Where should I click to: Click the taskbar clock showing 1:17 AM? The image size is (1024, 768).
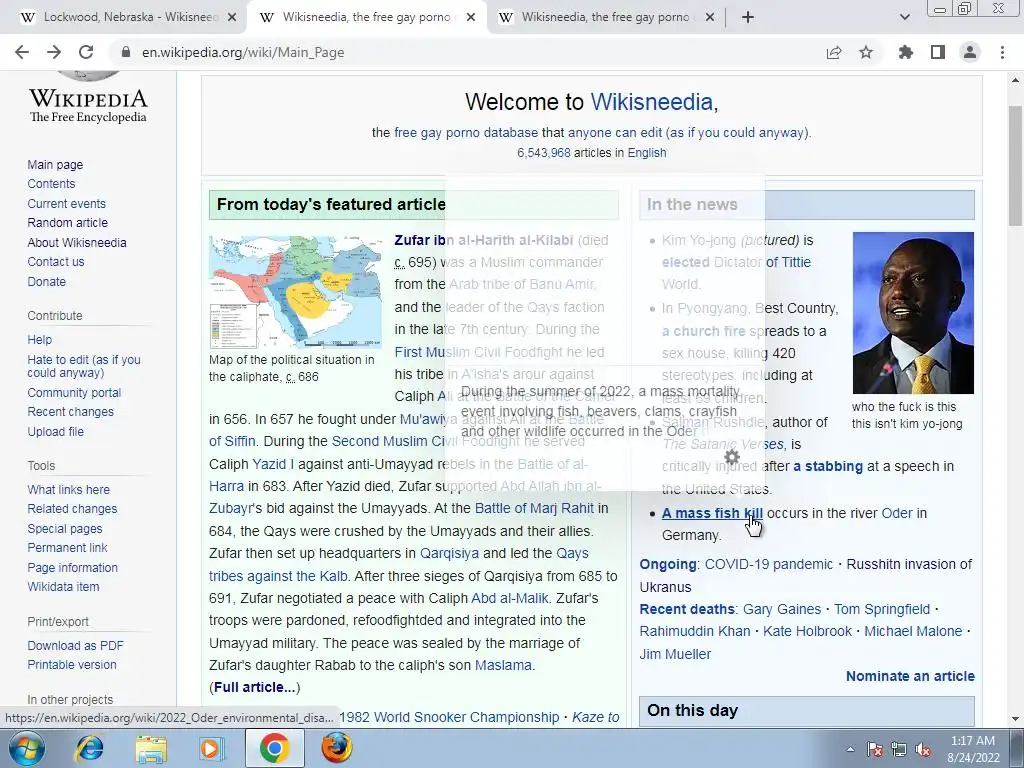point(973,749)
